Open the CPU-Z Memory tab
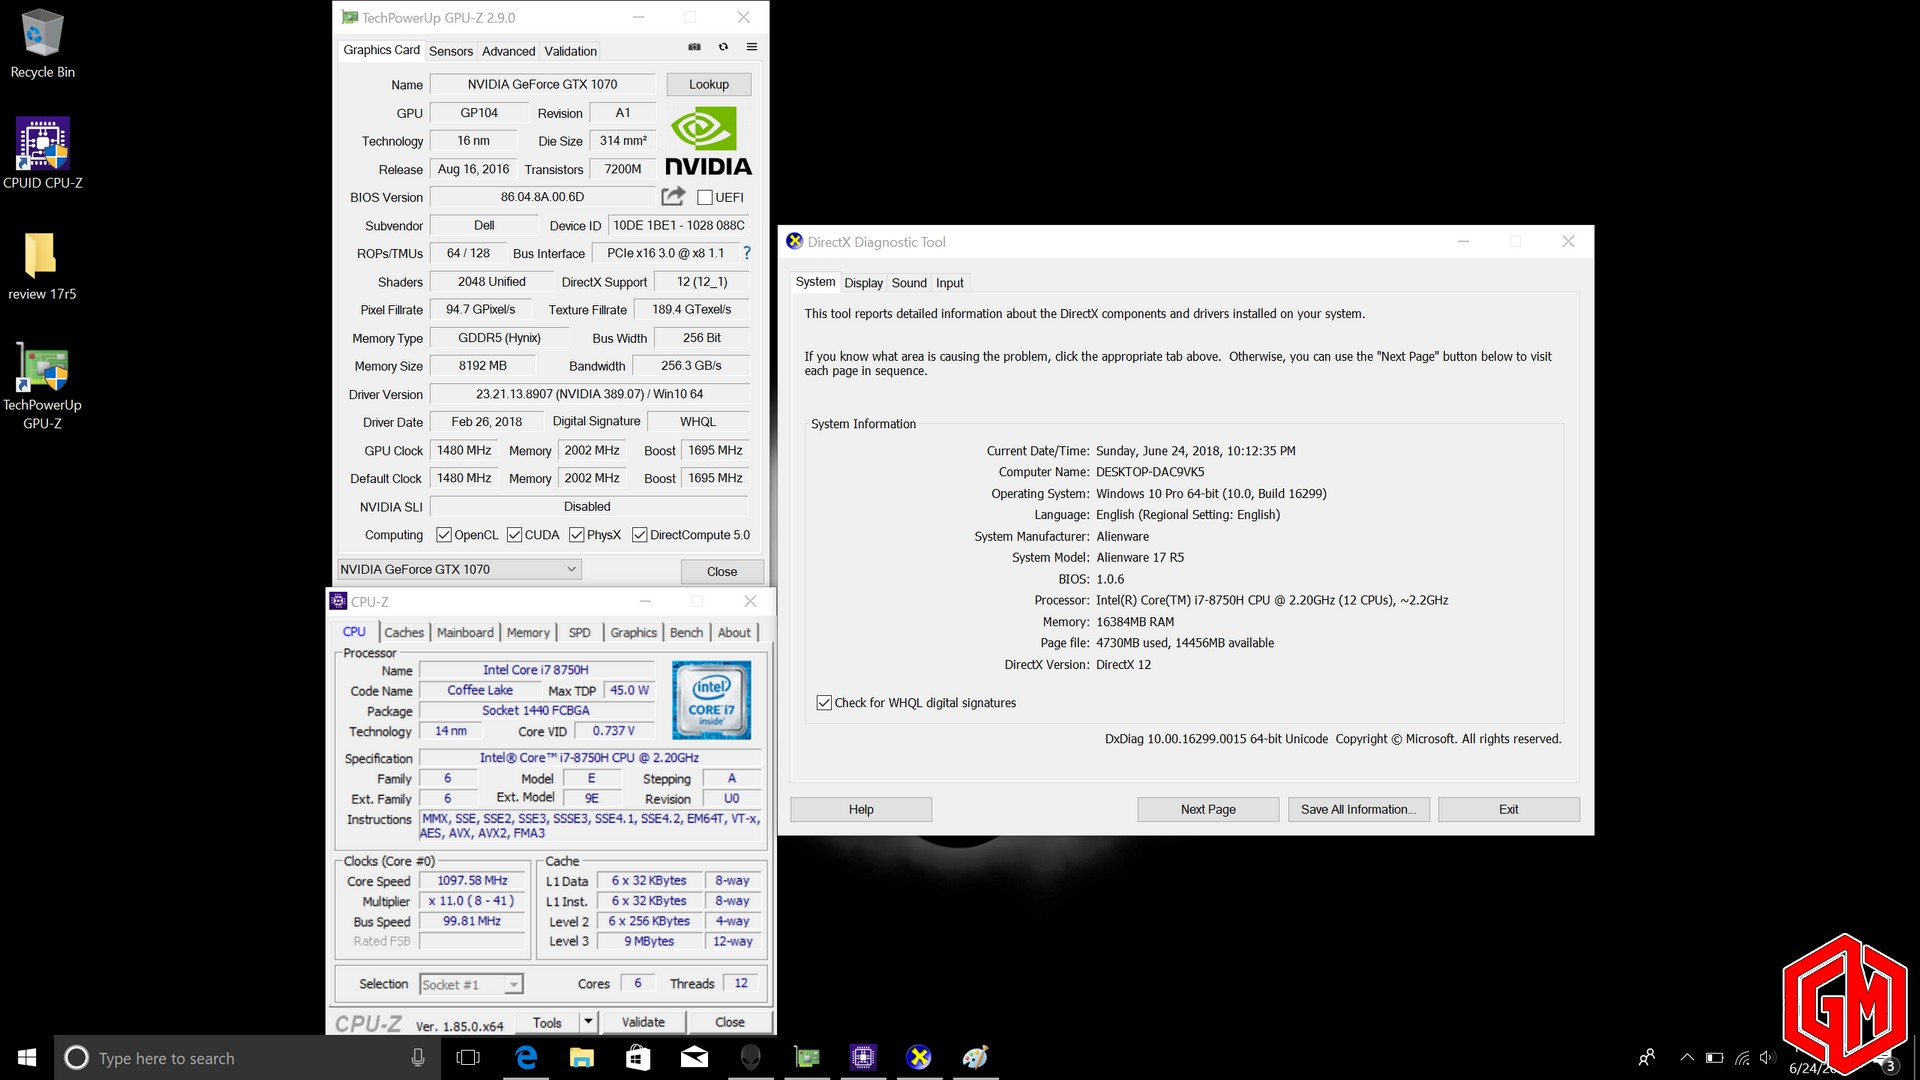Image resolution: width=1920 pixels, height=1080 pixels. coord(528,632)
